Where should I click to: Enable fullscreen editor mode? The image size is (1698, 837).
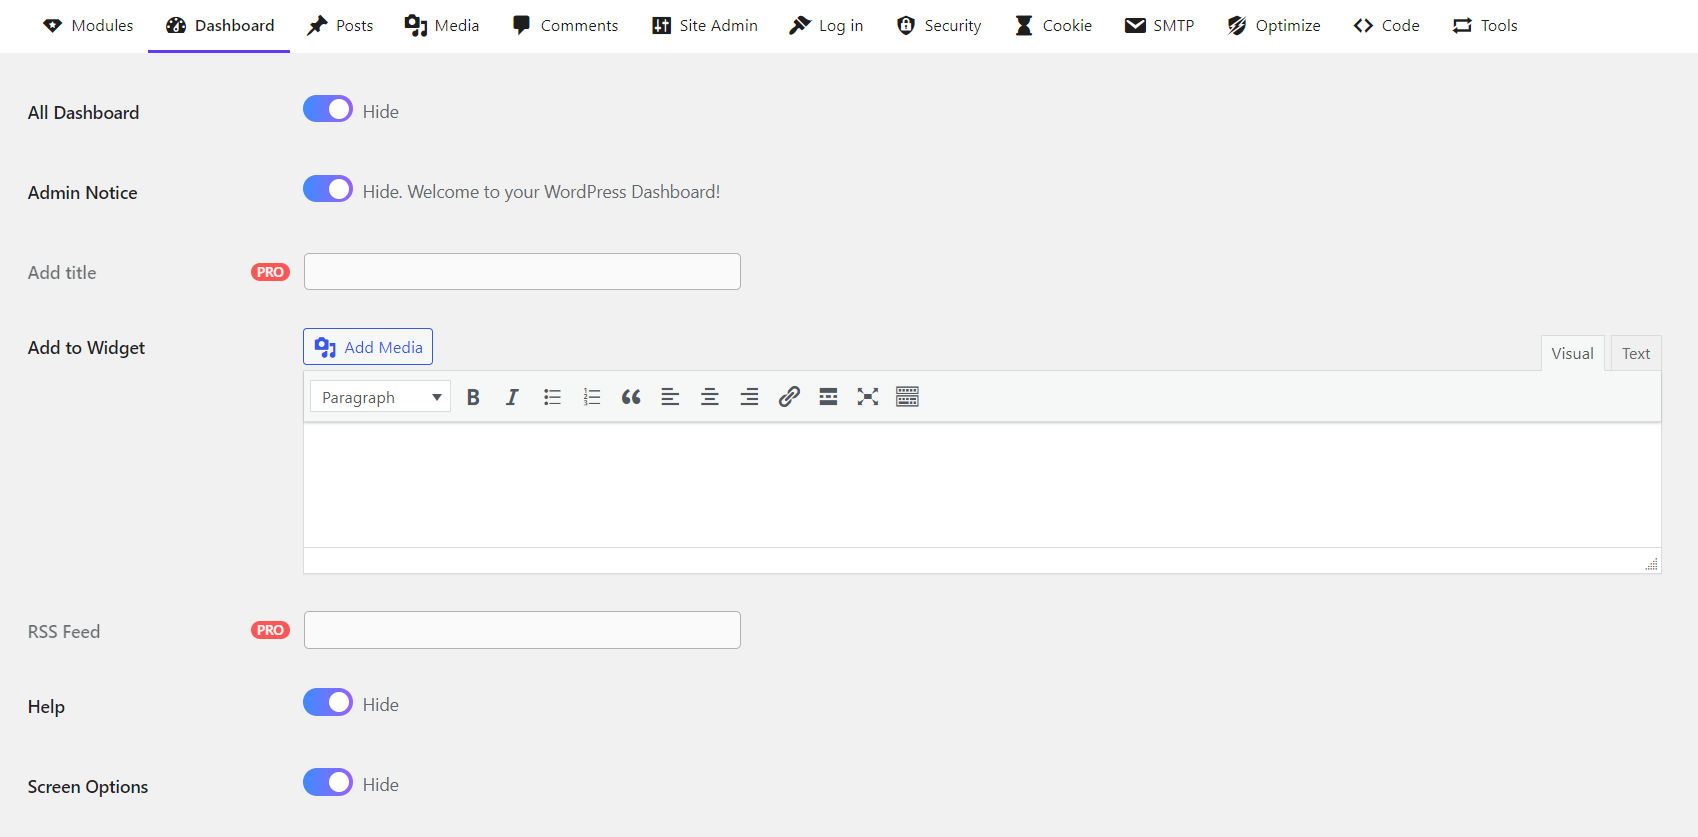point(868,397)
